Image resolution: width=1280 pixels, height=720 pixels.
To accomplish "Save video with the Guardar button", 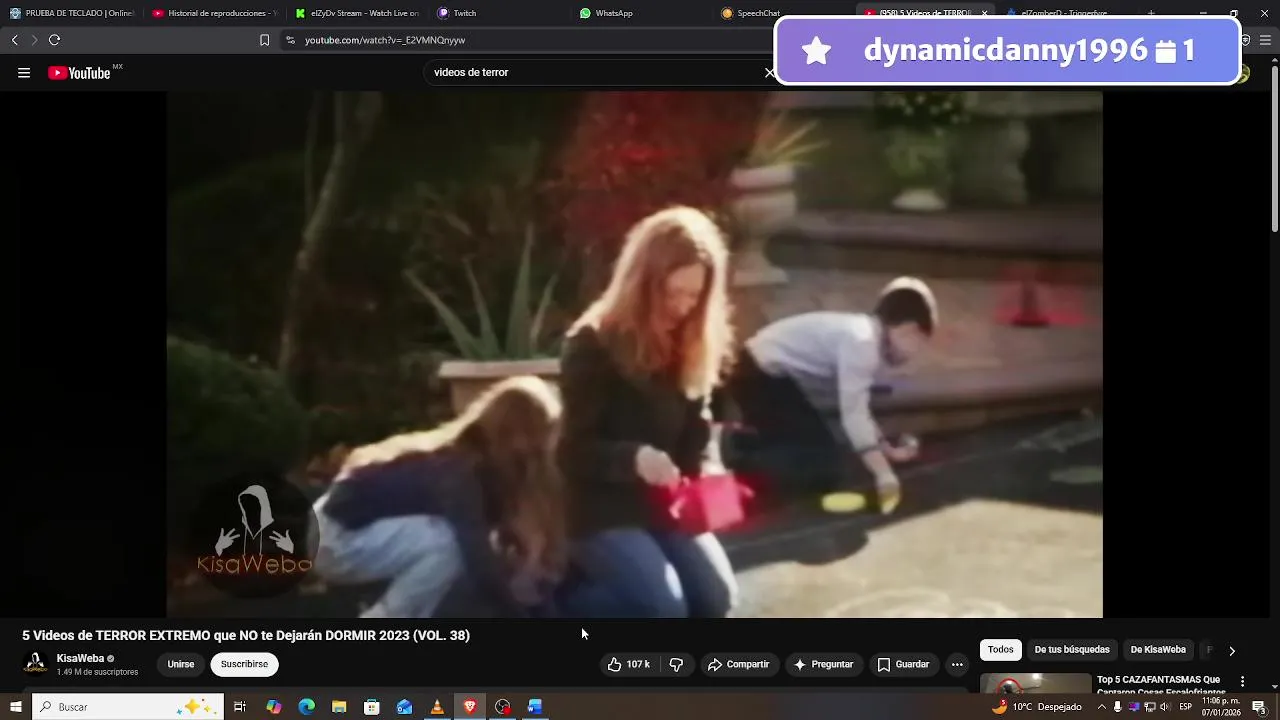I will click(903, 664).
